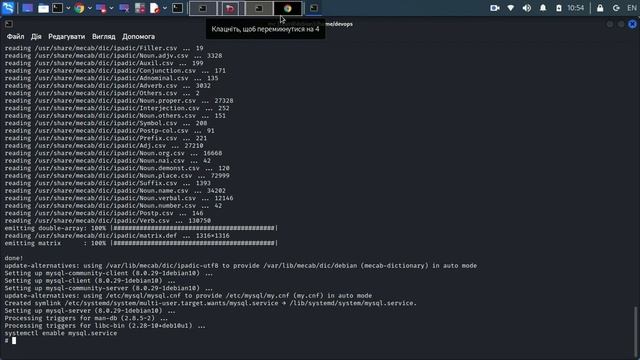Click the 'reading ... Noun.place.csv' line
Viewport: 640px width, 360px height.
pos(117,176)
